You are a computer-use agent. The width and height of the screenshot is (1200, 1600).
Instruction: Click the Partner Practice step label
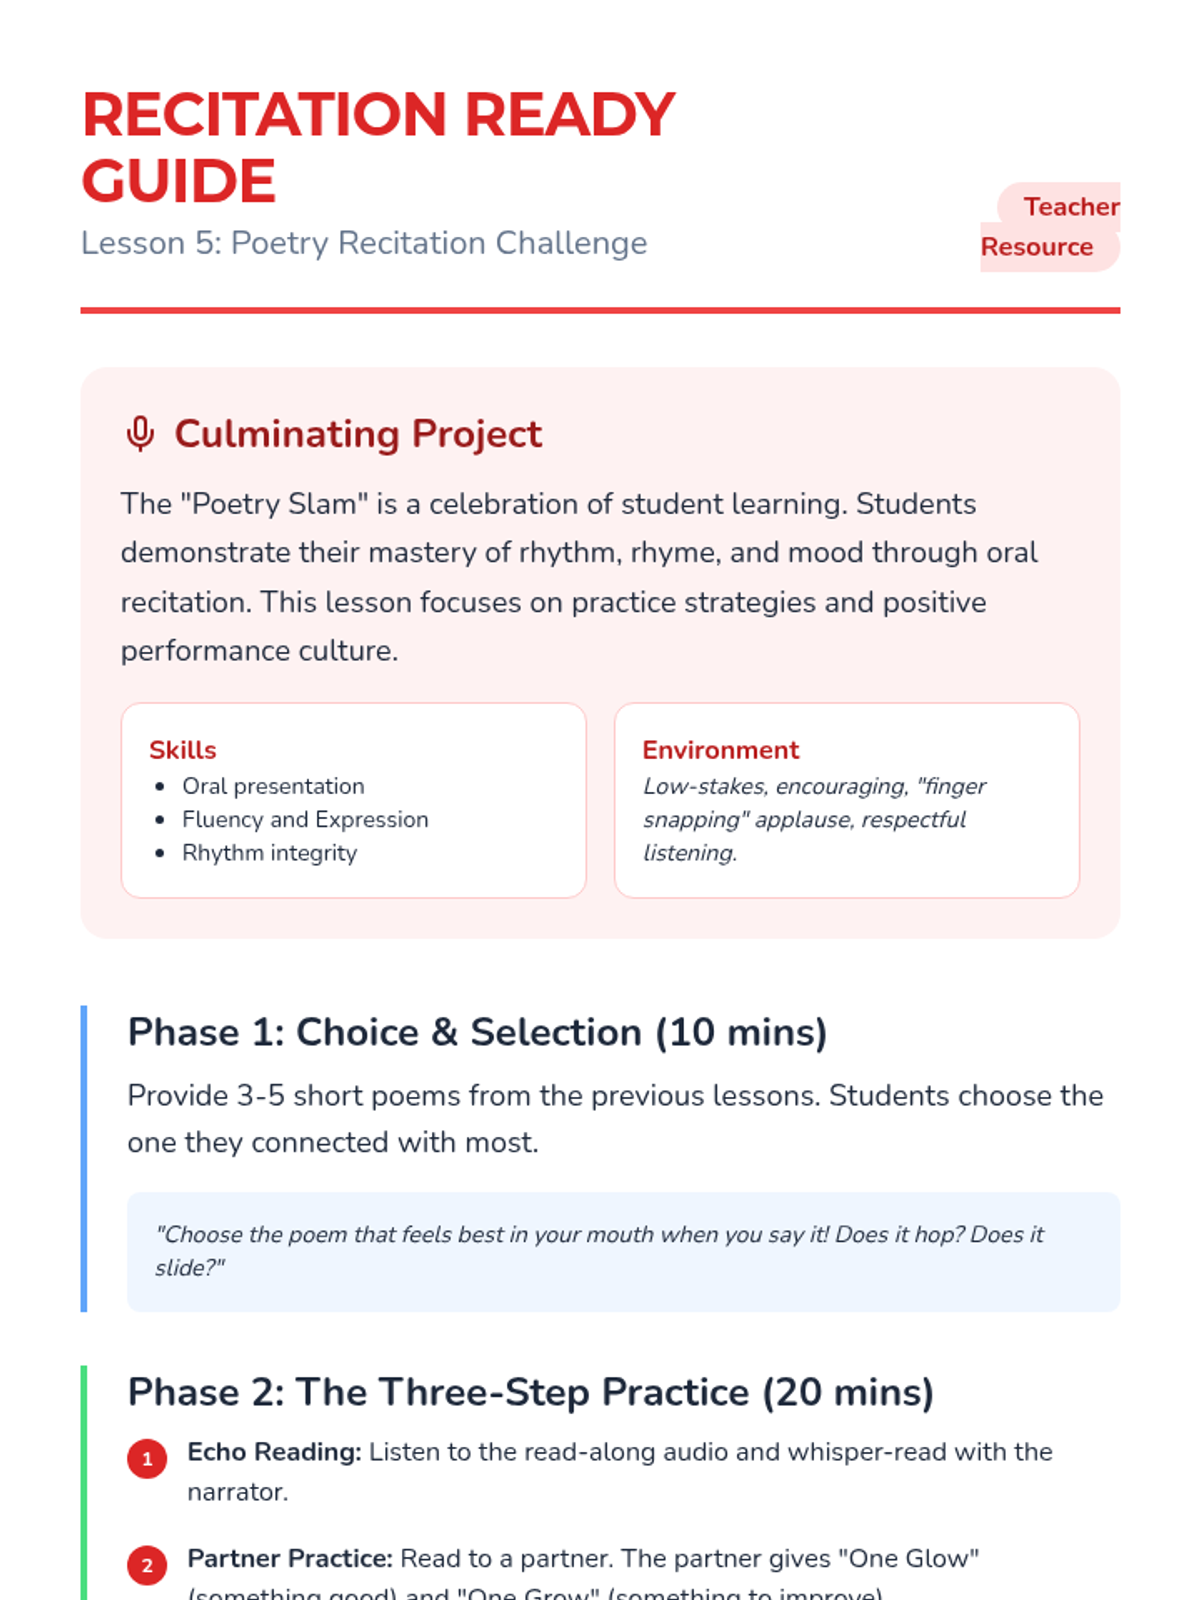[x=290, y=1559]
